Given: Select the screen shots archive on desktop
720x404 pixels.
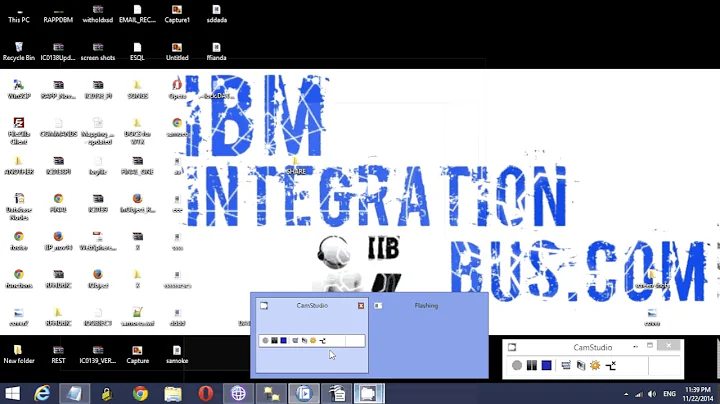Looking at the screenshot, I should 98,51.
